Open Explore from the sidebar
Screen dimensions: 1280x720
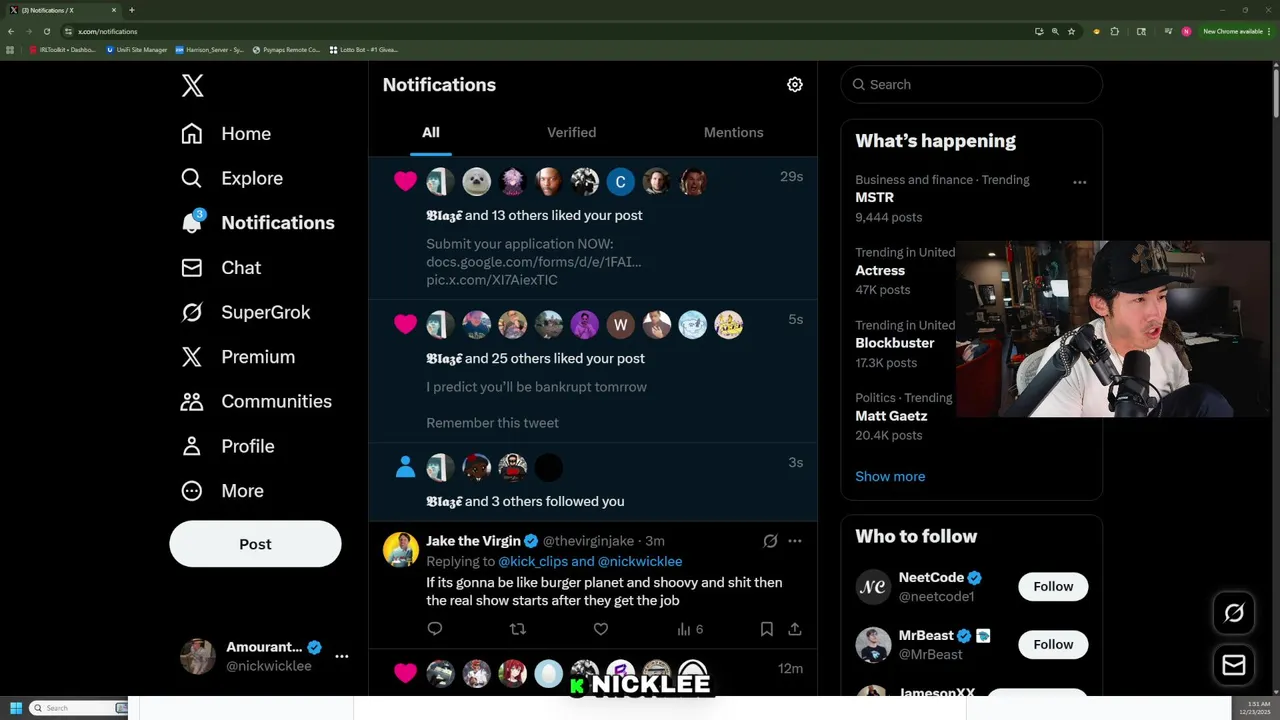point(232,178)
